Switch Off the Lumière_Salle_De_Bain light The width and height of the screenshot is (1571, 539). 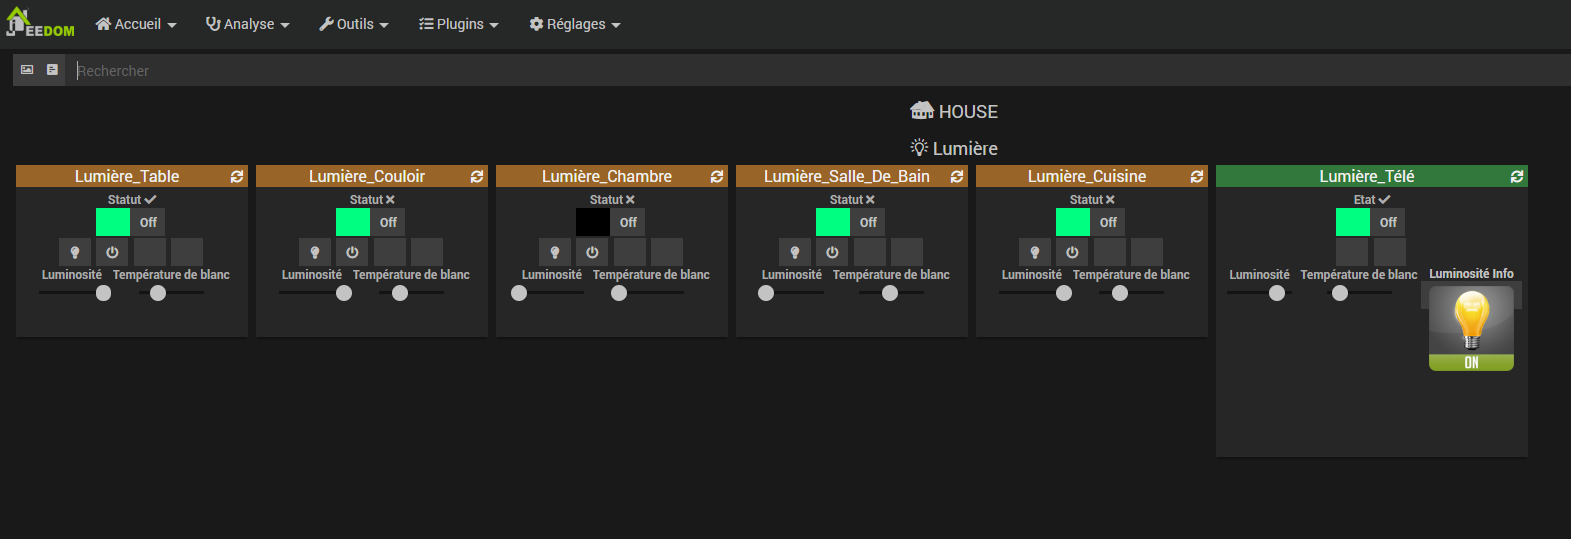coord(868,222)
